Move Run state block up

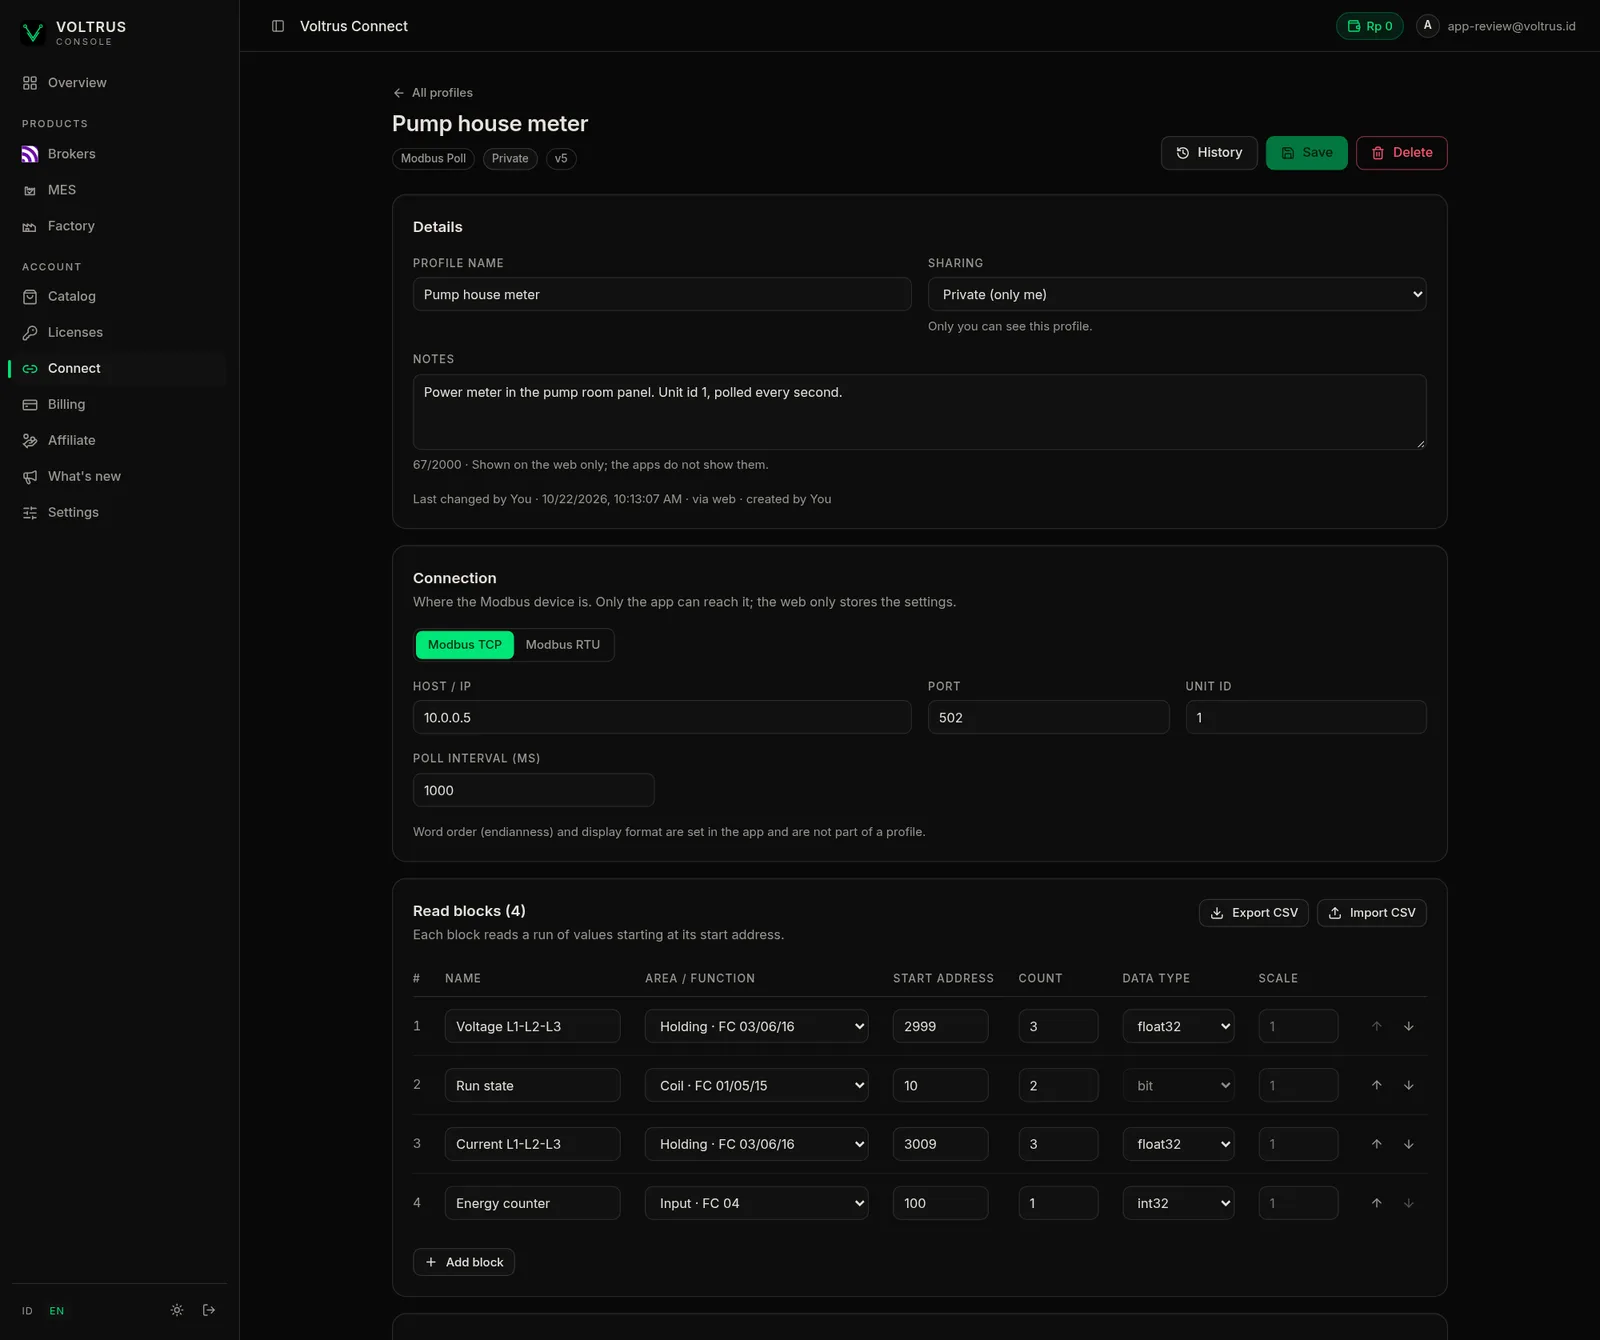(1376, 1086)
